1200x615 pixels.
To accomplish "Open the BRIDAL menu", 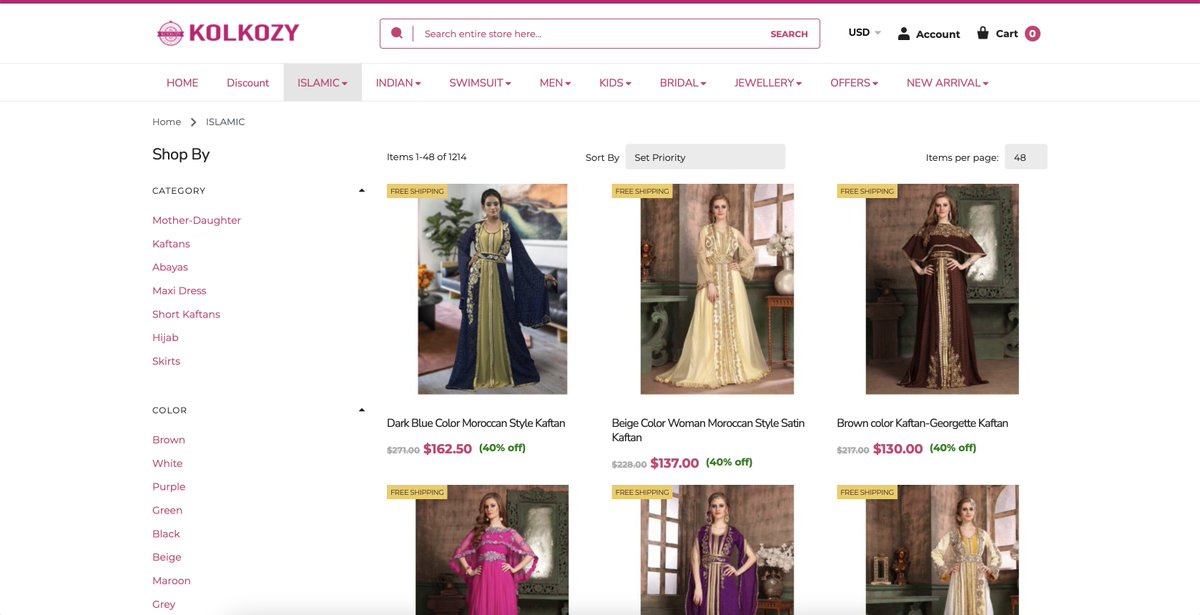I will tap(683, 83).
